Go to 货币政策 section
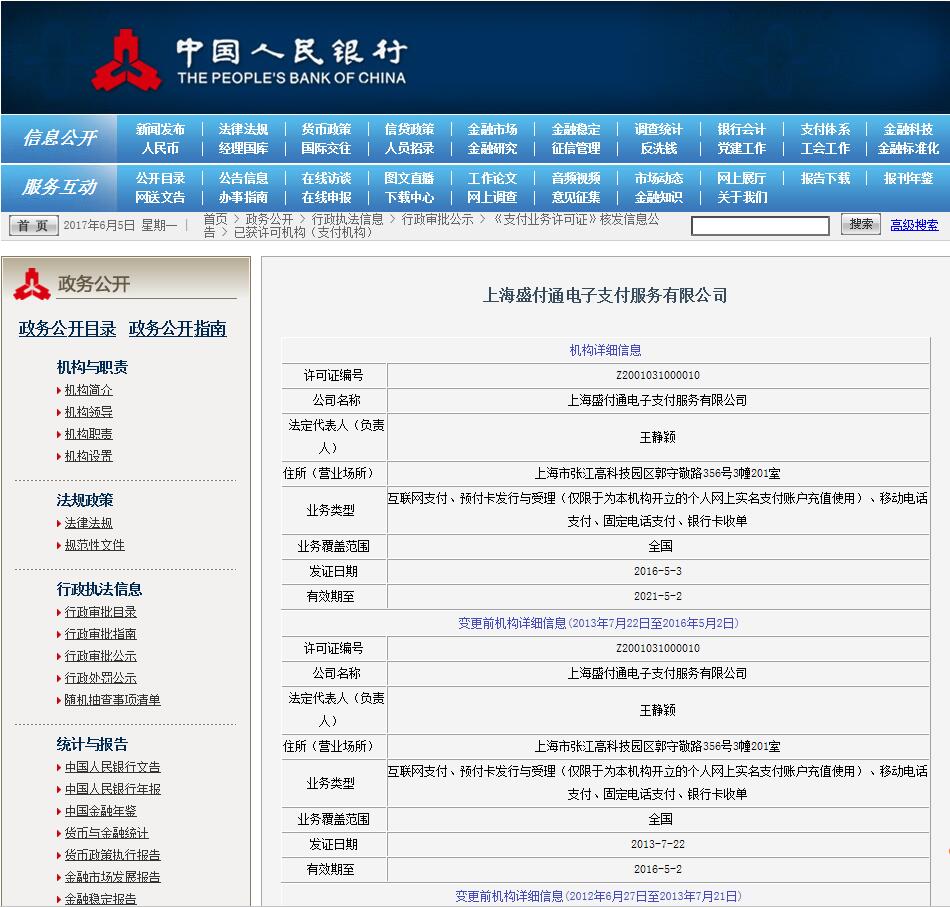Screen dimensions: 950x907 [x=326, y=129]
